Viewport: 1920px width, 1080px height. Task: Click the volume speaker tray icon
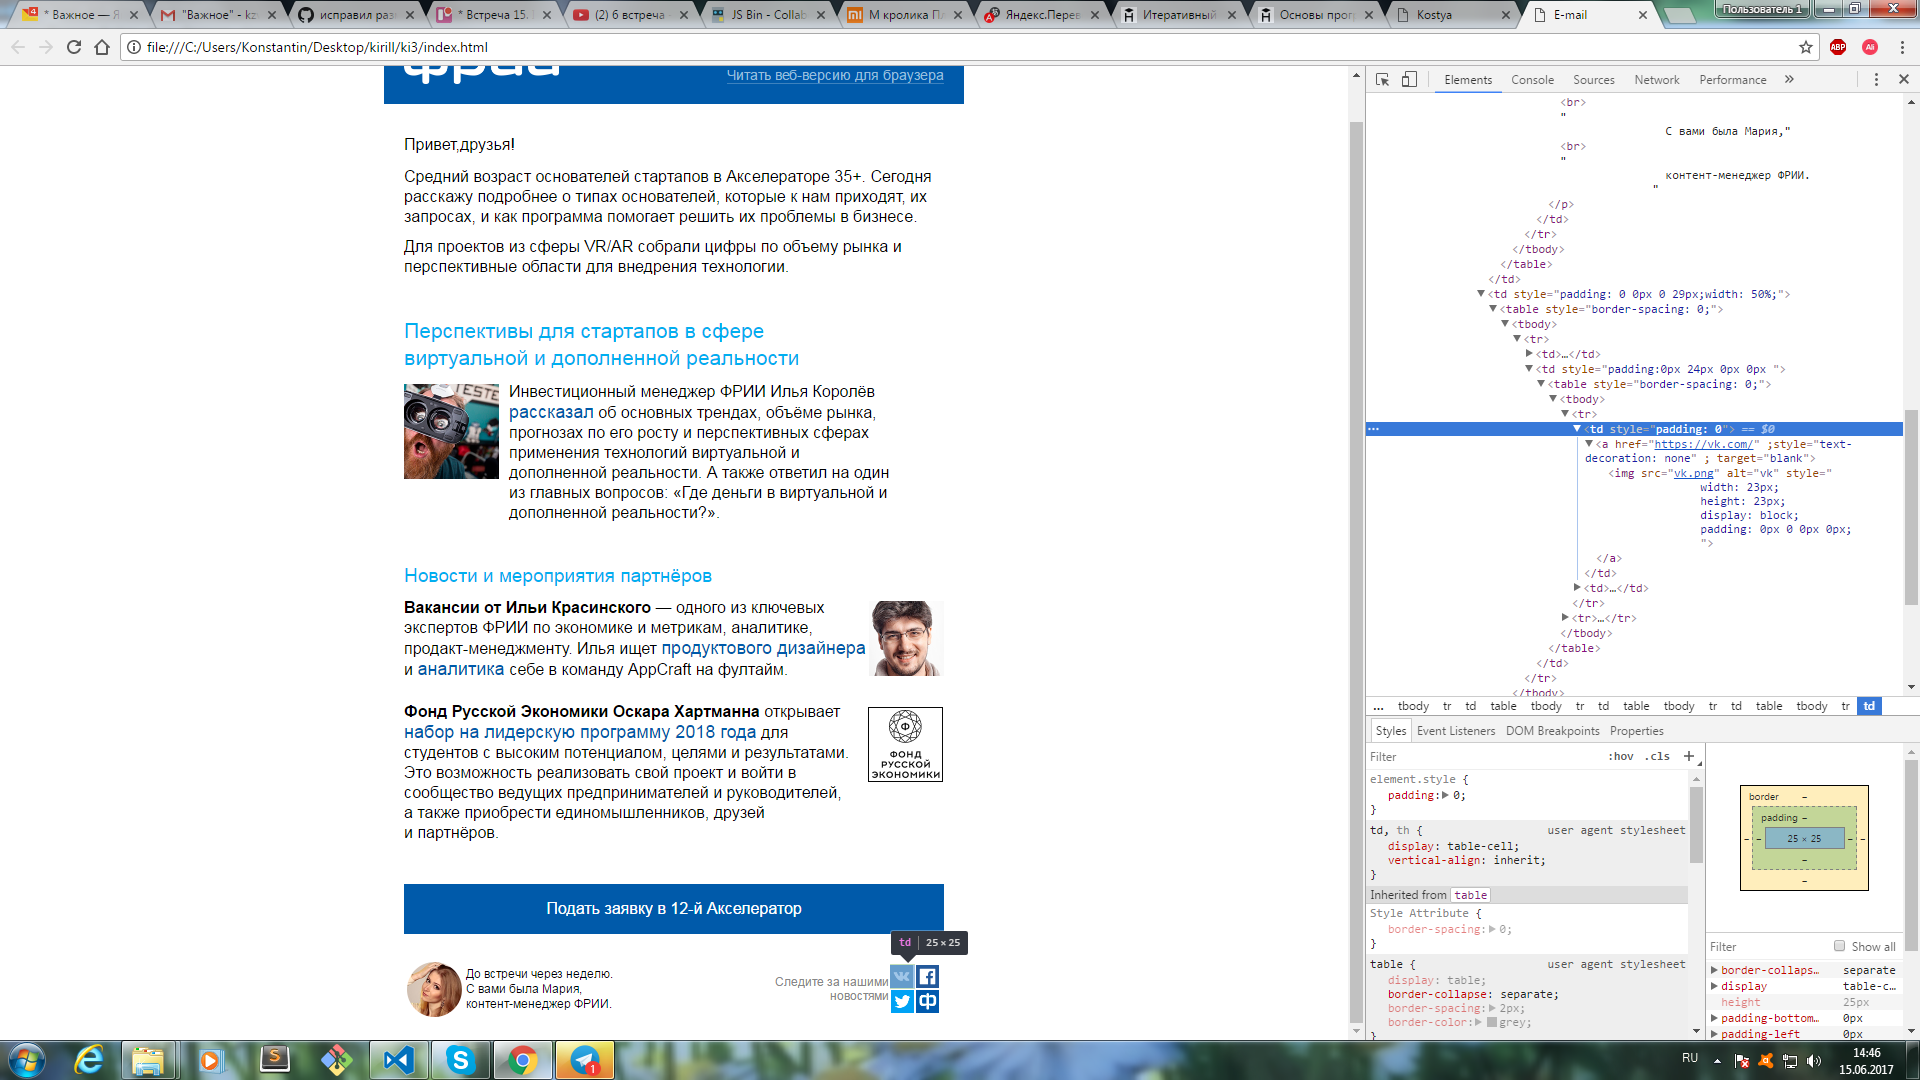(1814, 1061)
